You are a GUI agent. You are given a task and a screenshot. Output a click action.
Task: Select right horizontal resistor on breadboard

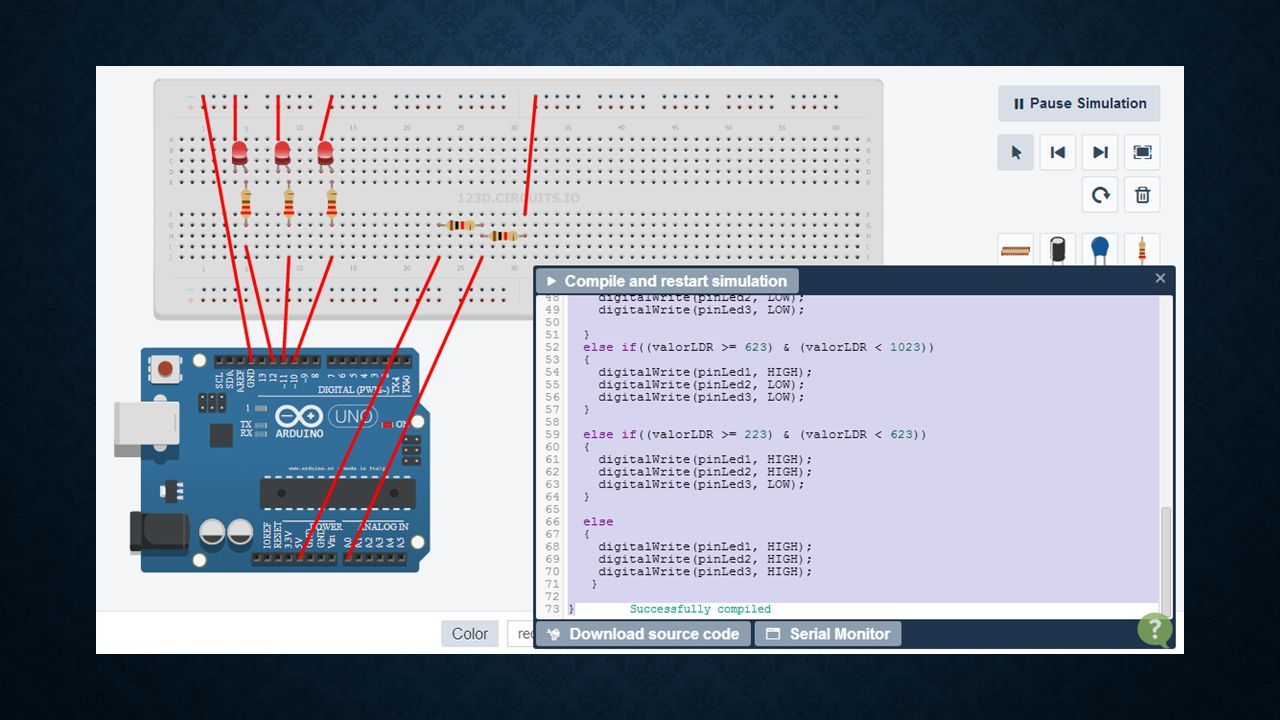(502, 236)
